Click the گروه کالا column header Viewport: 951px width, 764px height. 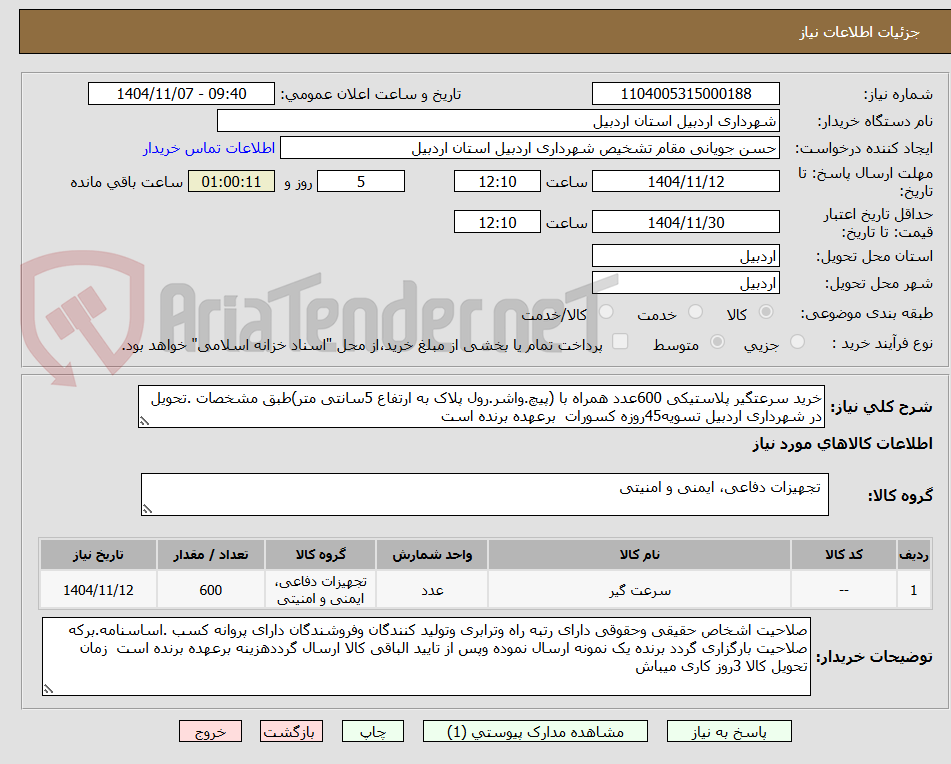(320, 555)
